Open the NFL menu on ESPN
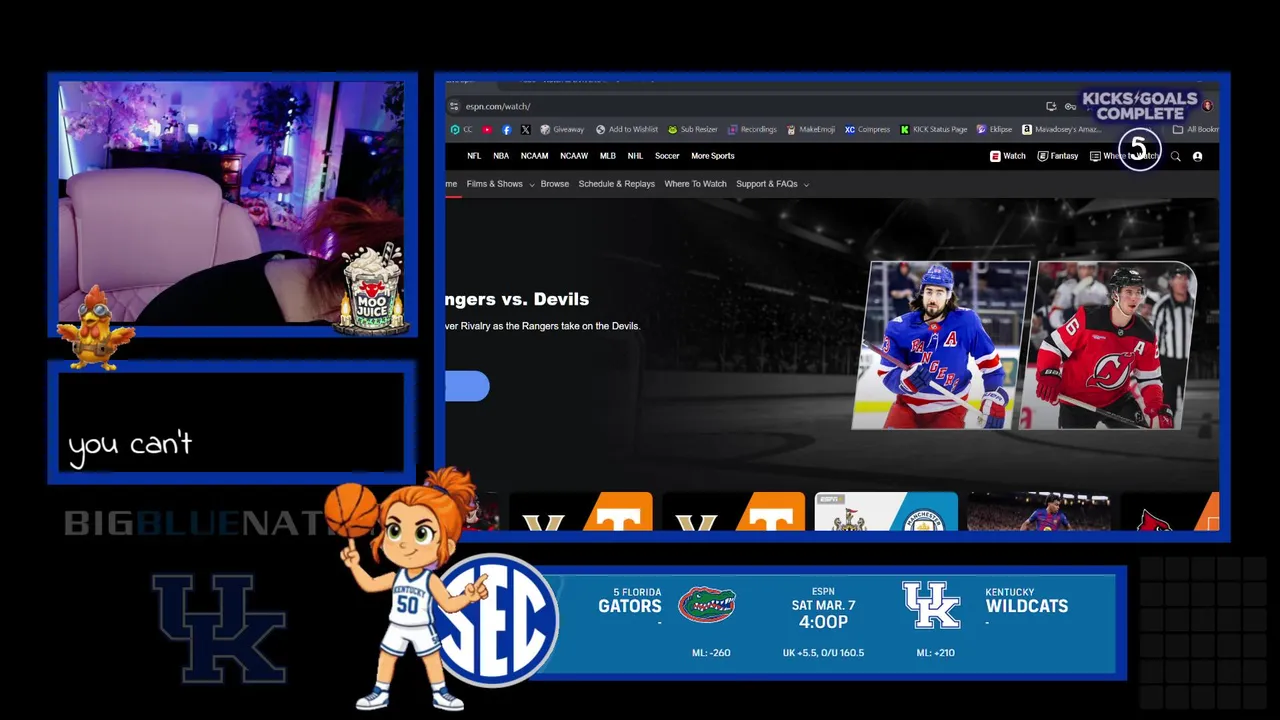The image size is (1280, 720). [474, 156]
